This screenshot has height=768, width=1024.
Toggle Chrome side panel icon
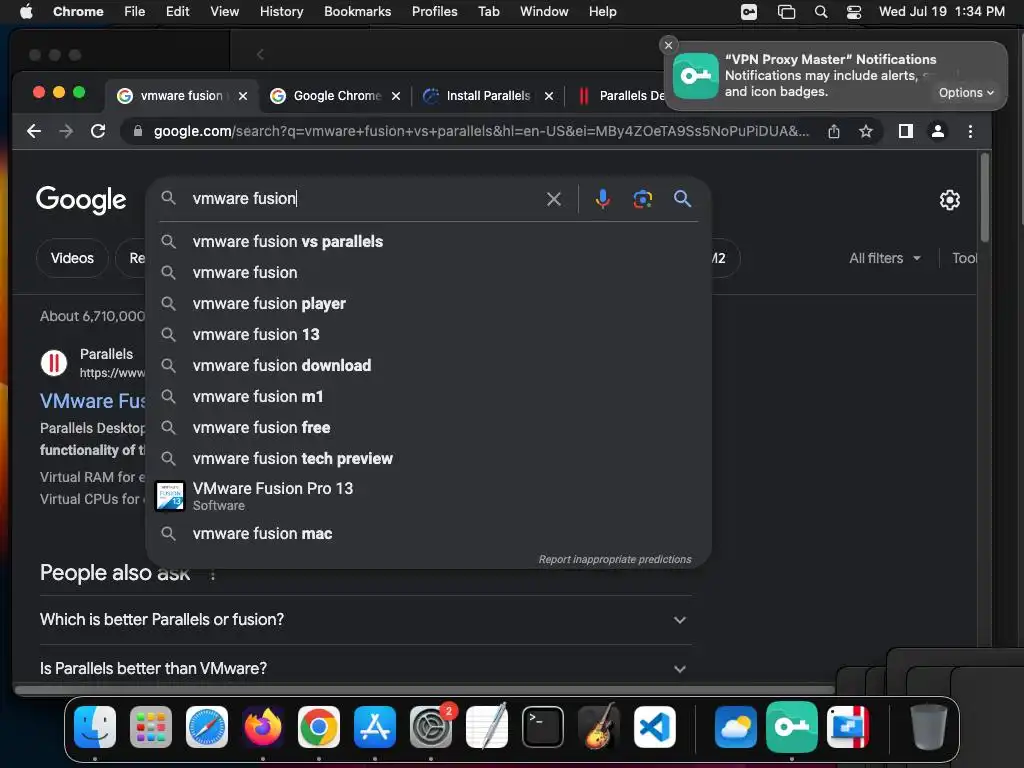pyautogui.click(x=905, y=131)
